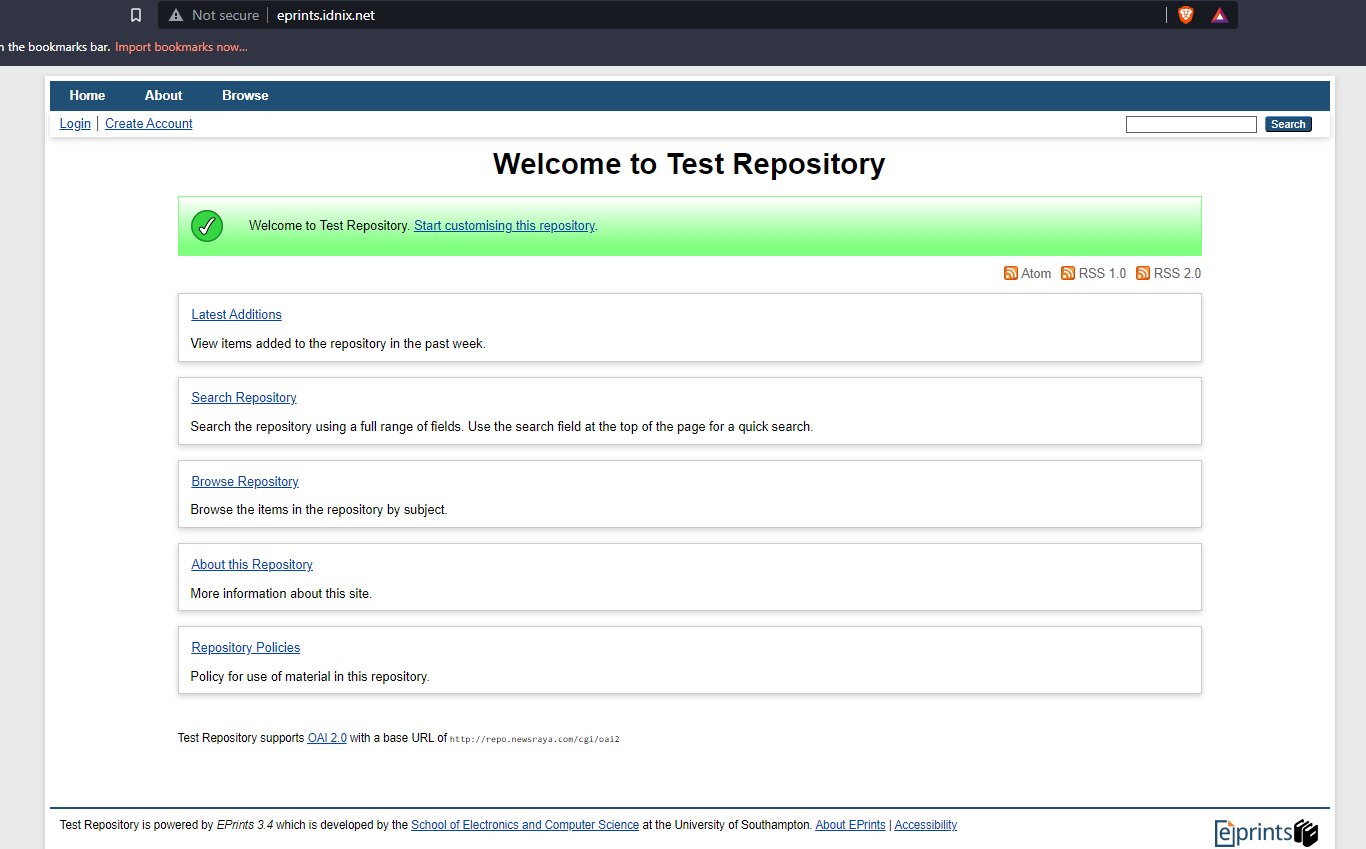Focus the quick search text field
The image size is (1366, 849).
1191,124
